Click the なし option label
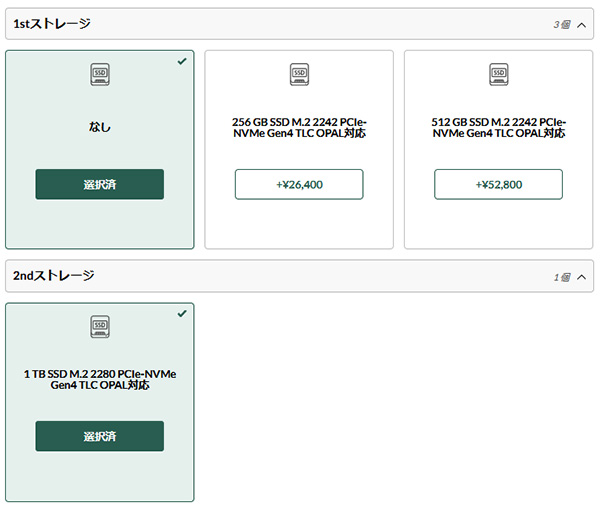The image size is (600, 508). 100,127
